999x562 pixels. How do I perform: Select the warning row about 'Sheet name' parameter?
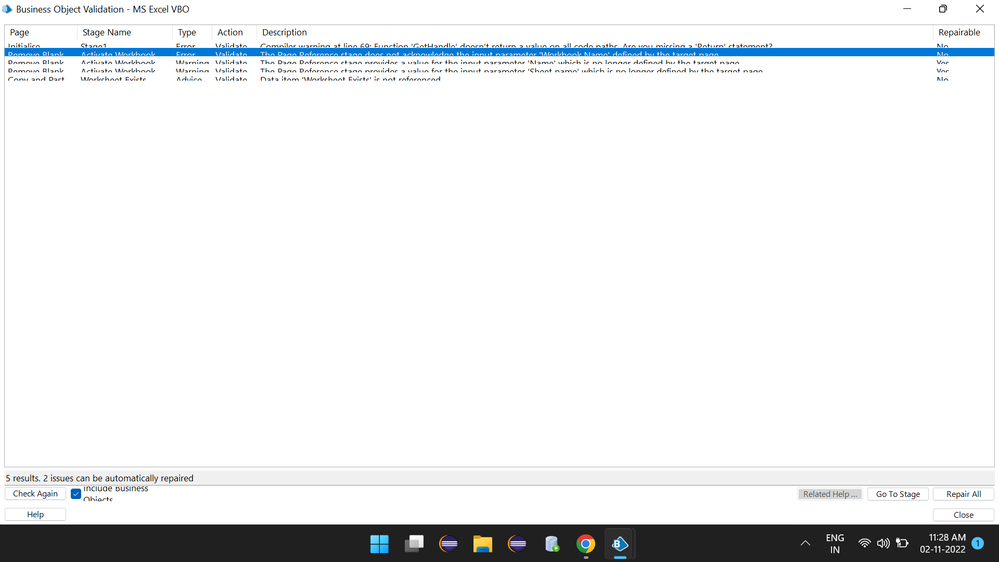click(500, 69)
